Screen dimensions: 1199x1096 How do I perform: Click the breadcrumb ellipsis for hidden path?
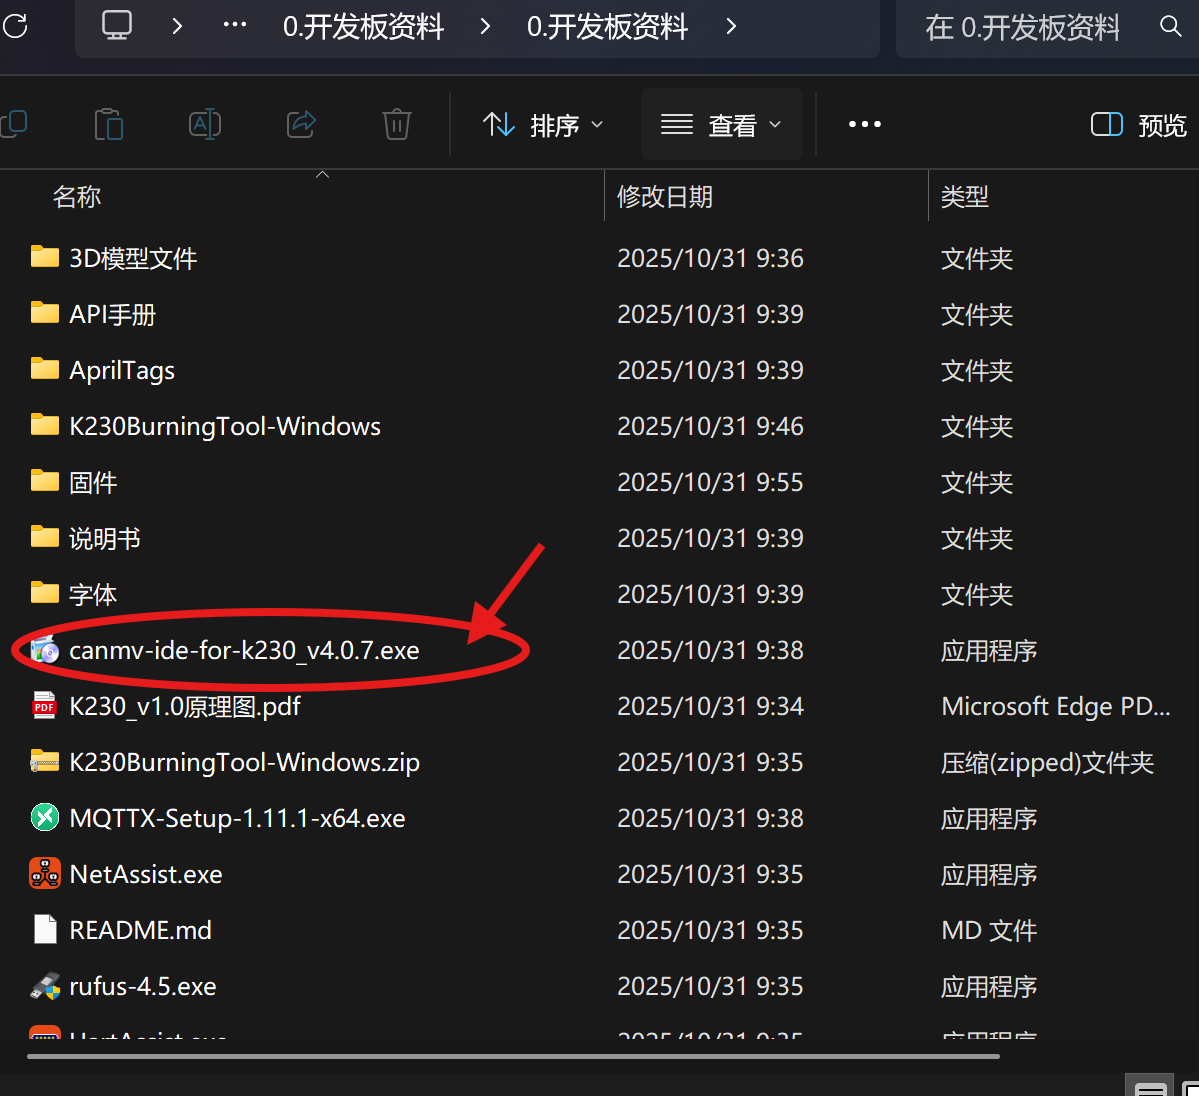[235, 26]
